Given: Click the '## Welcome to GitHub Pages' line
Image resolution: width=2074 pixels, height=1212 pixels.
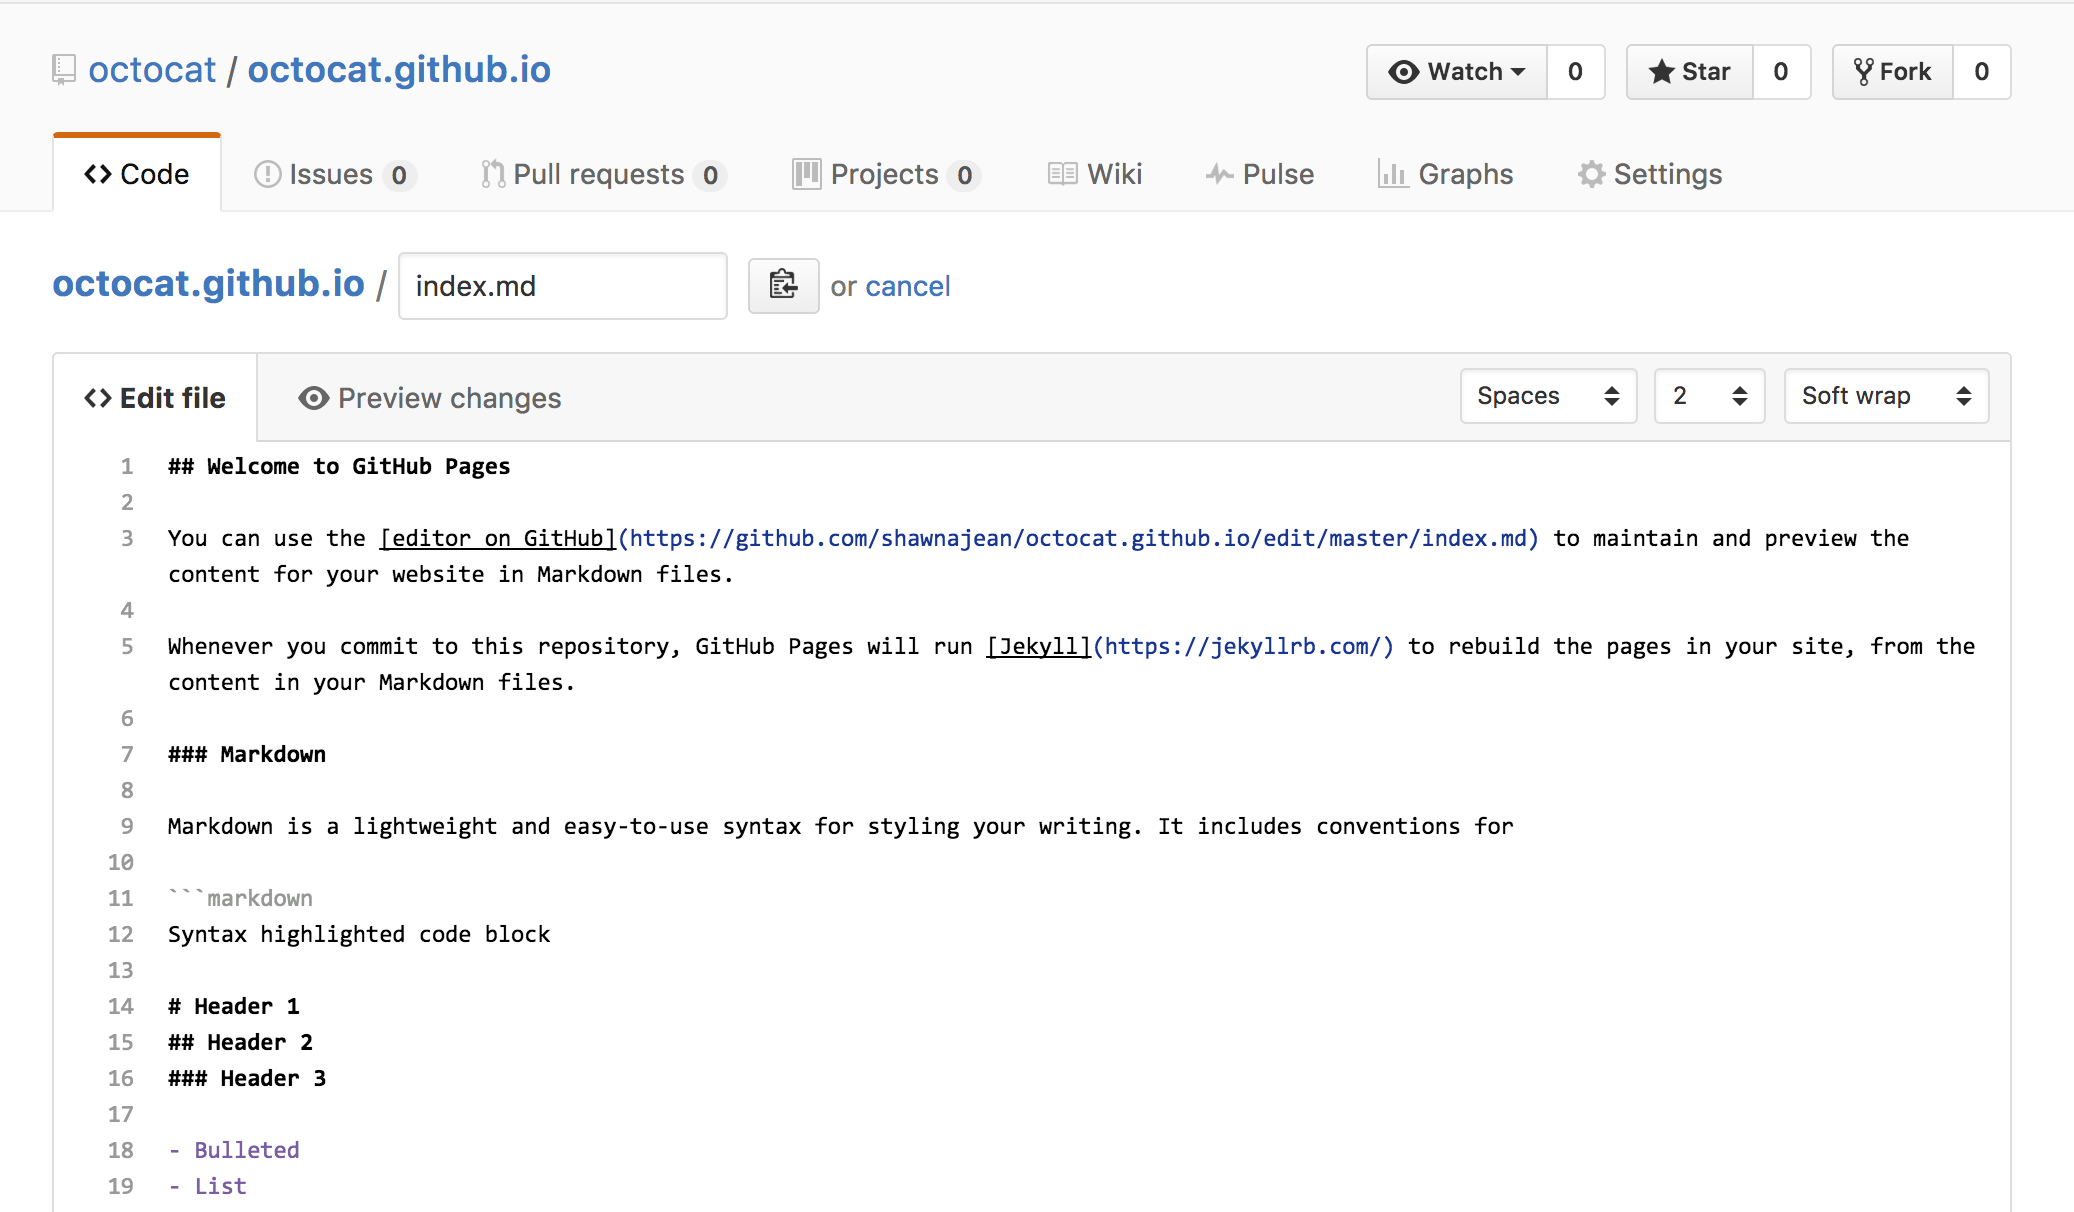Looking at the screenshot, I should [339, 466].
